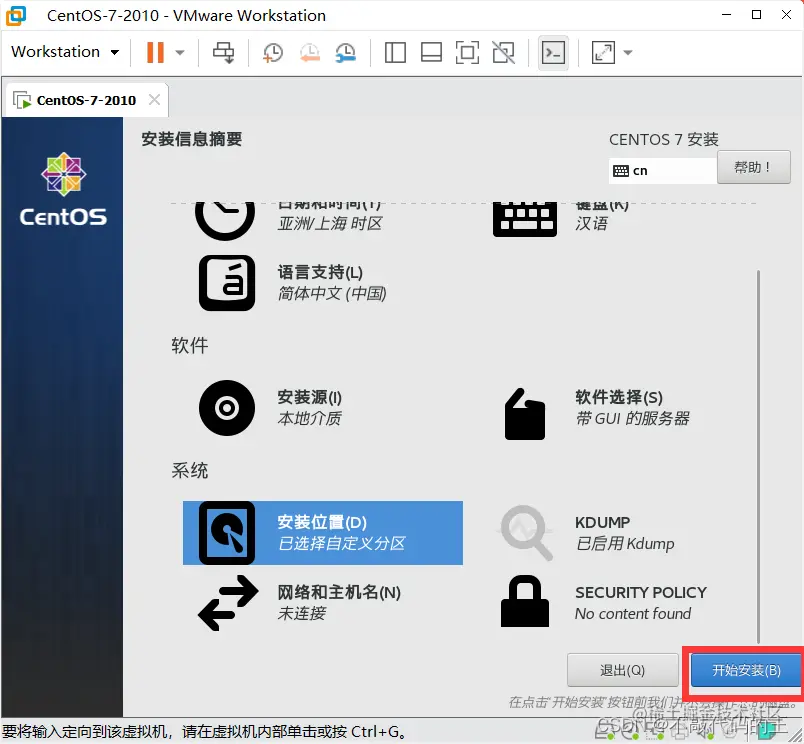Select 语言支持(L) label

pos(320,272)
